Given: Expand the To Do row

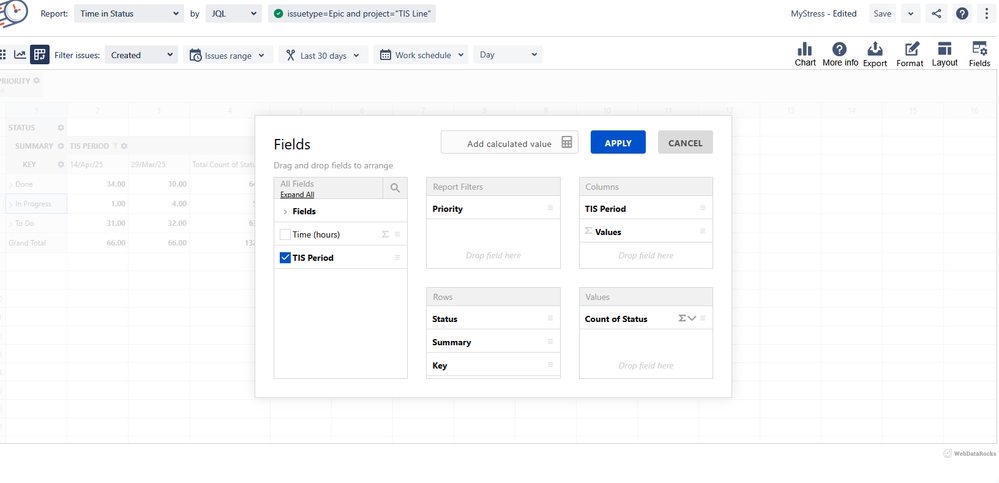Looking at the screenshot, I should (x=10, y=223).
